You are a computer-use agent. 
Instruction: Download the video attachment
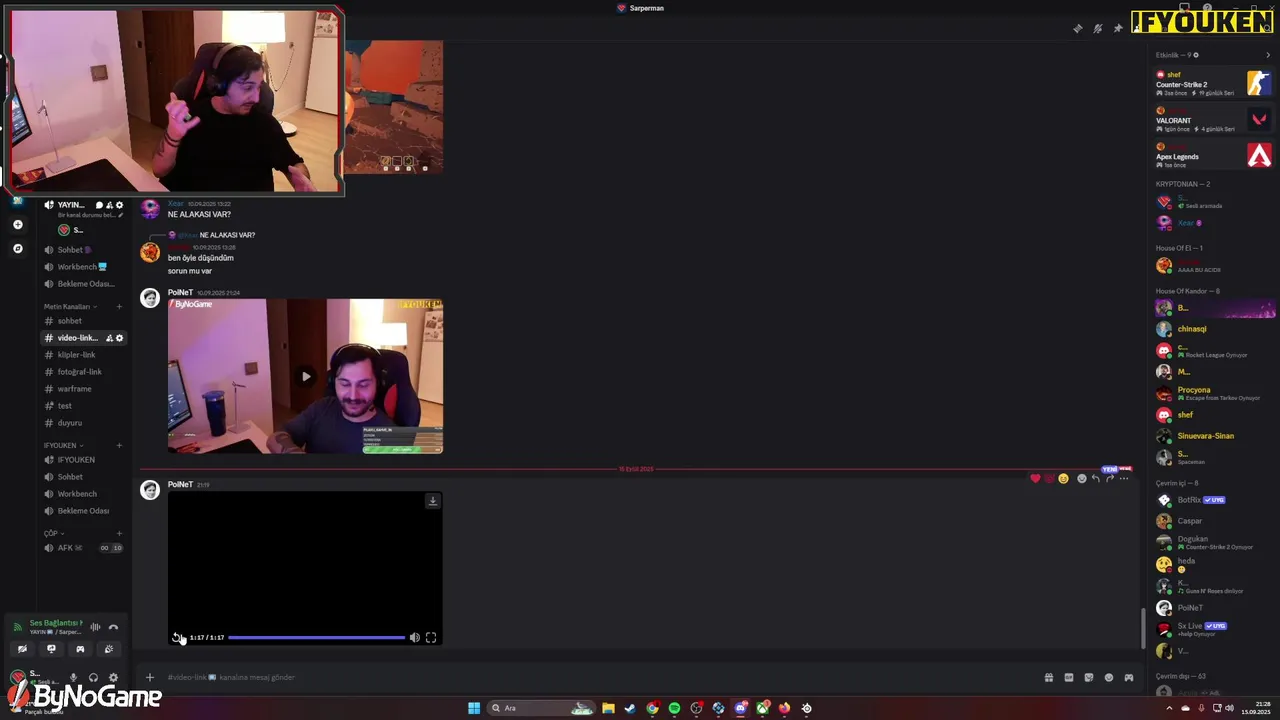pyautogui.click(x=432, y=501)
